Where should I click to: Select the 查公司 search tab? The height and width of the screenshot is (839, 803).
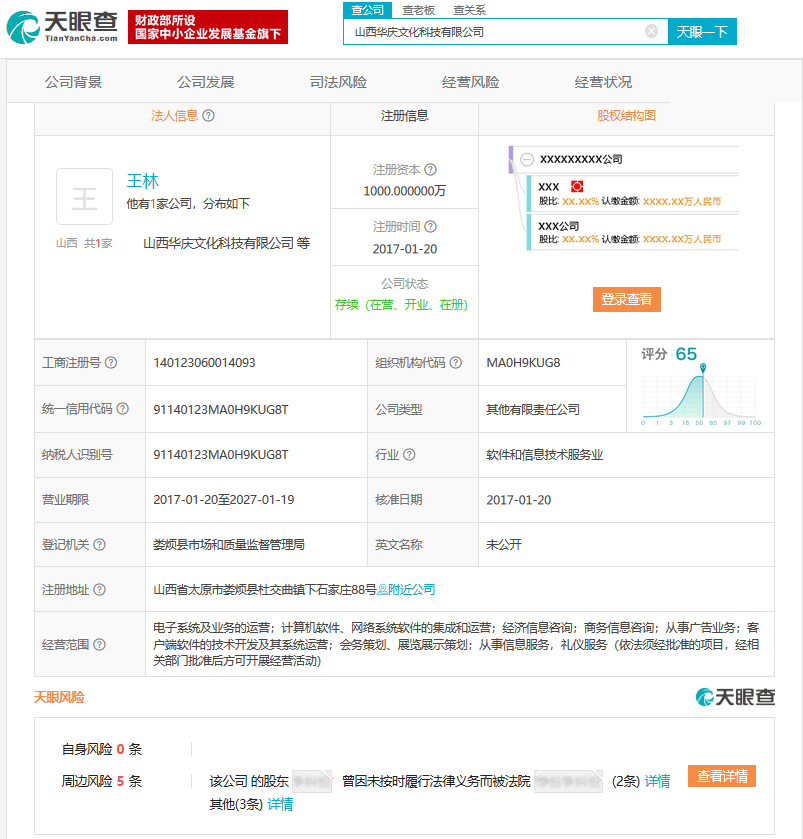tap(368, 10)
